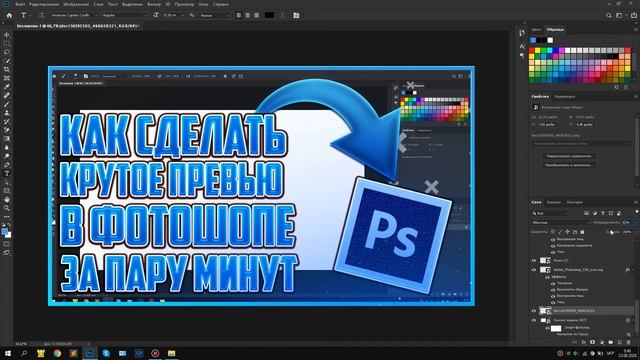The height and width of the screenshot is (360, 640).
Task: Open Skype from the taskbar
Action: (x=106, y=353)
